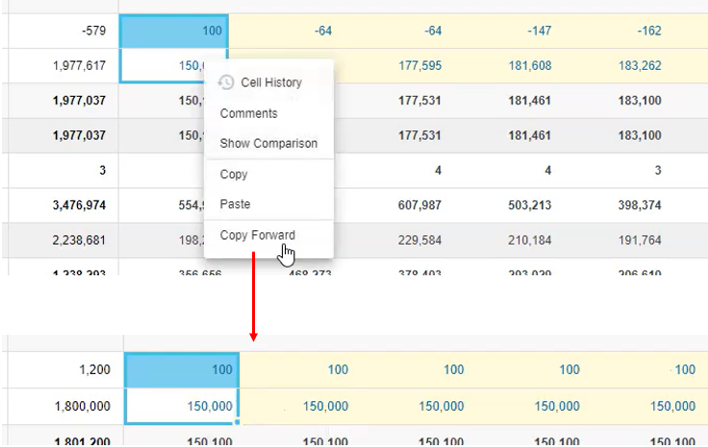Click the Cell History clock icon

tap(226, 82)
